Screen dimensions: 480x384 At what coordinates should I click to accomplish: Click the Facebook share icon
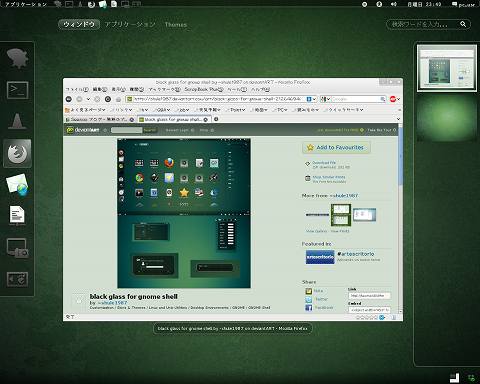point(309,308)
